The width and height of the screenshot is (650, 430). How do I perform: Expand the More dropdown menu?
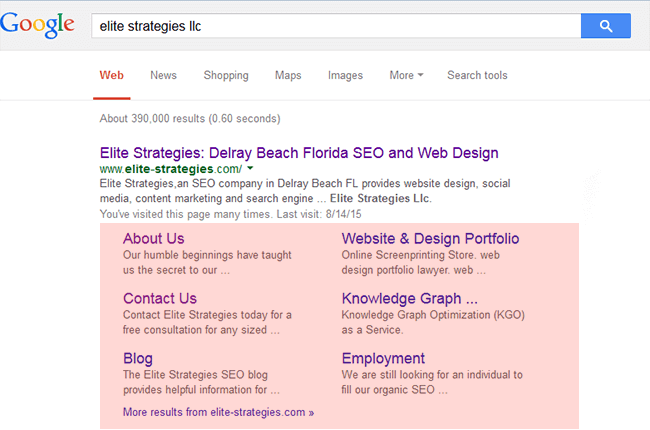[406, 75]
